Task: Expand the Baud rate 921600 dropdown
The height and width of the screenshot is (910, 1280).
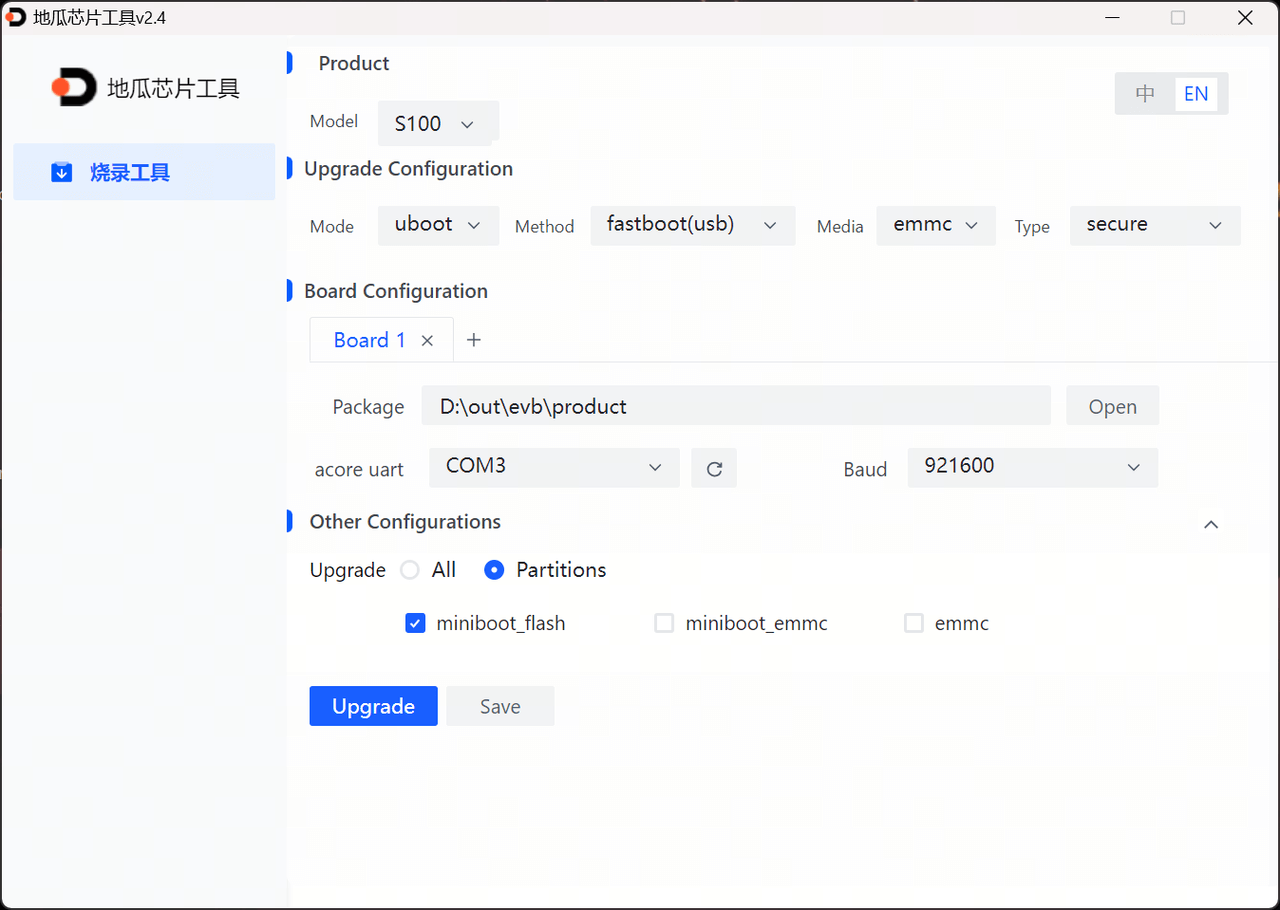Action: pos(1032,467)
